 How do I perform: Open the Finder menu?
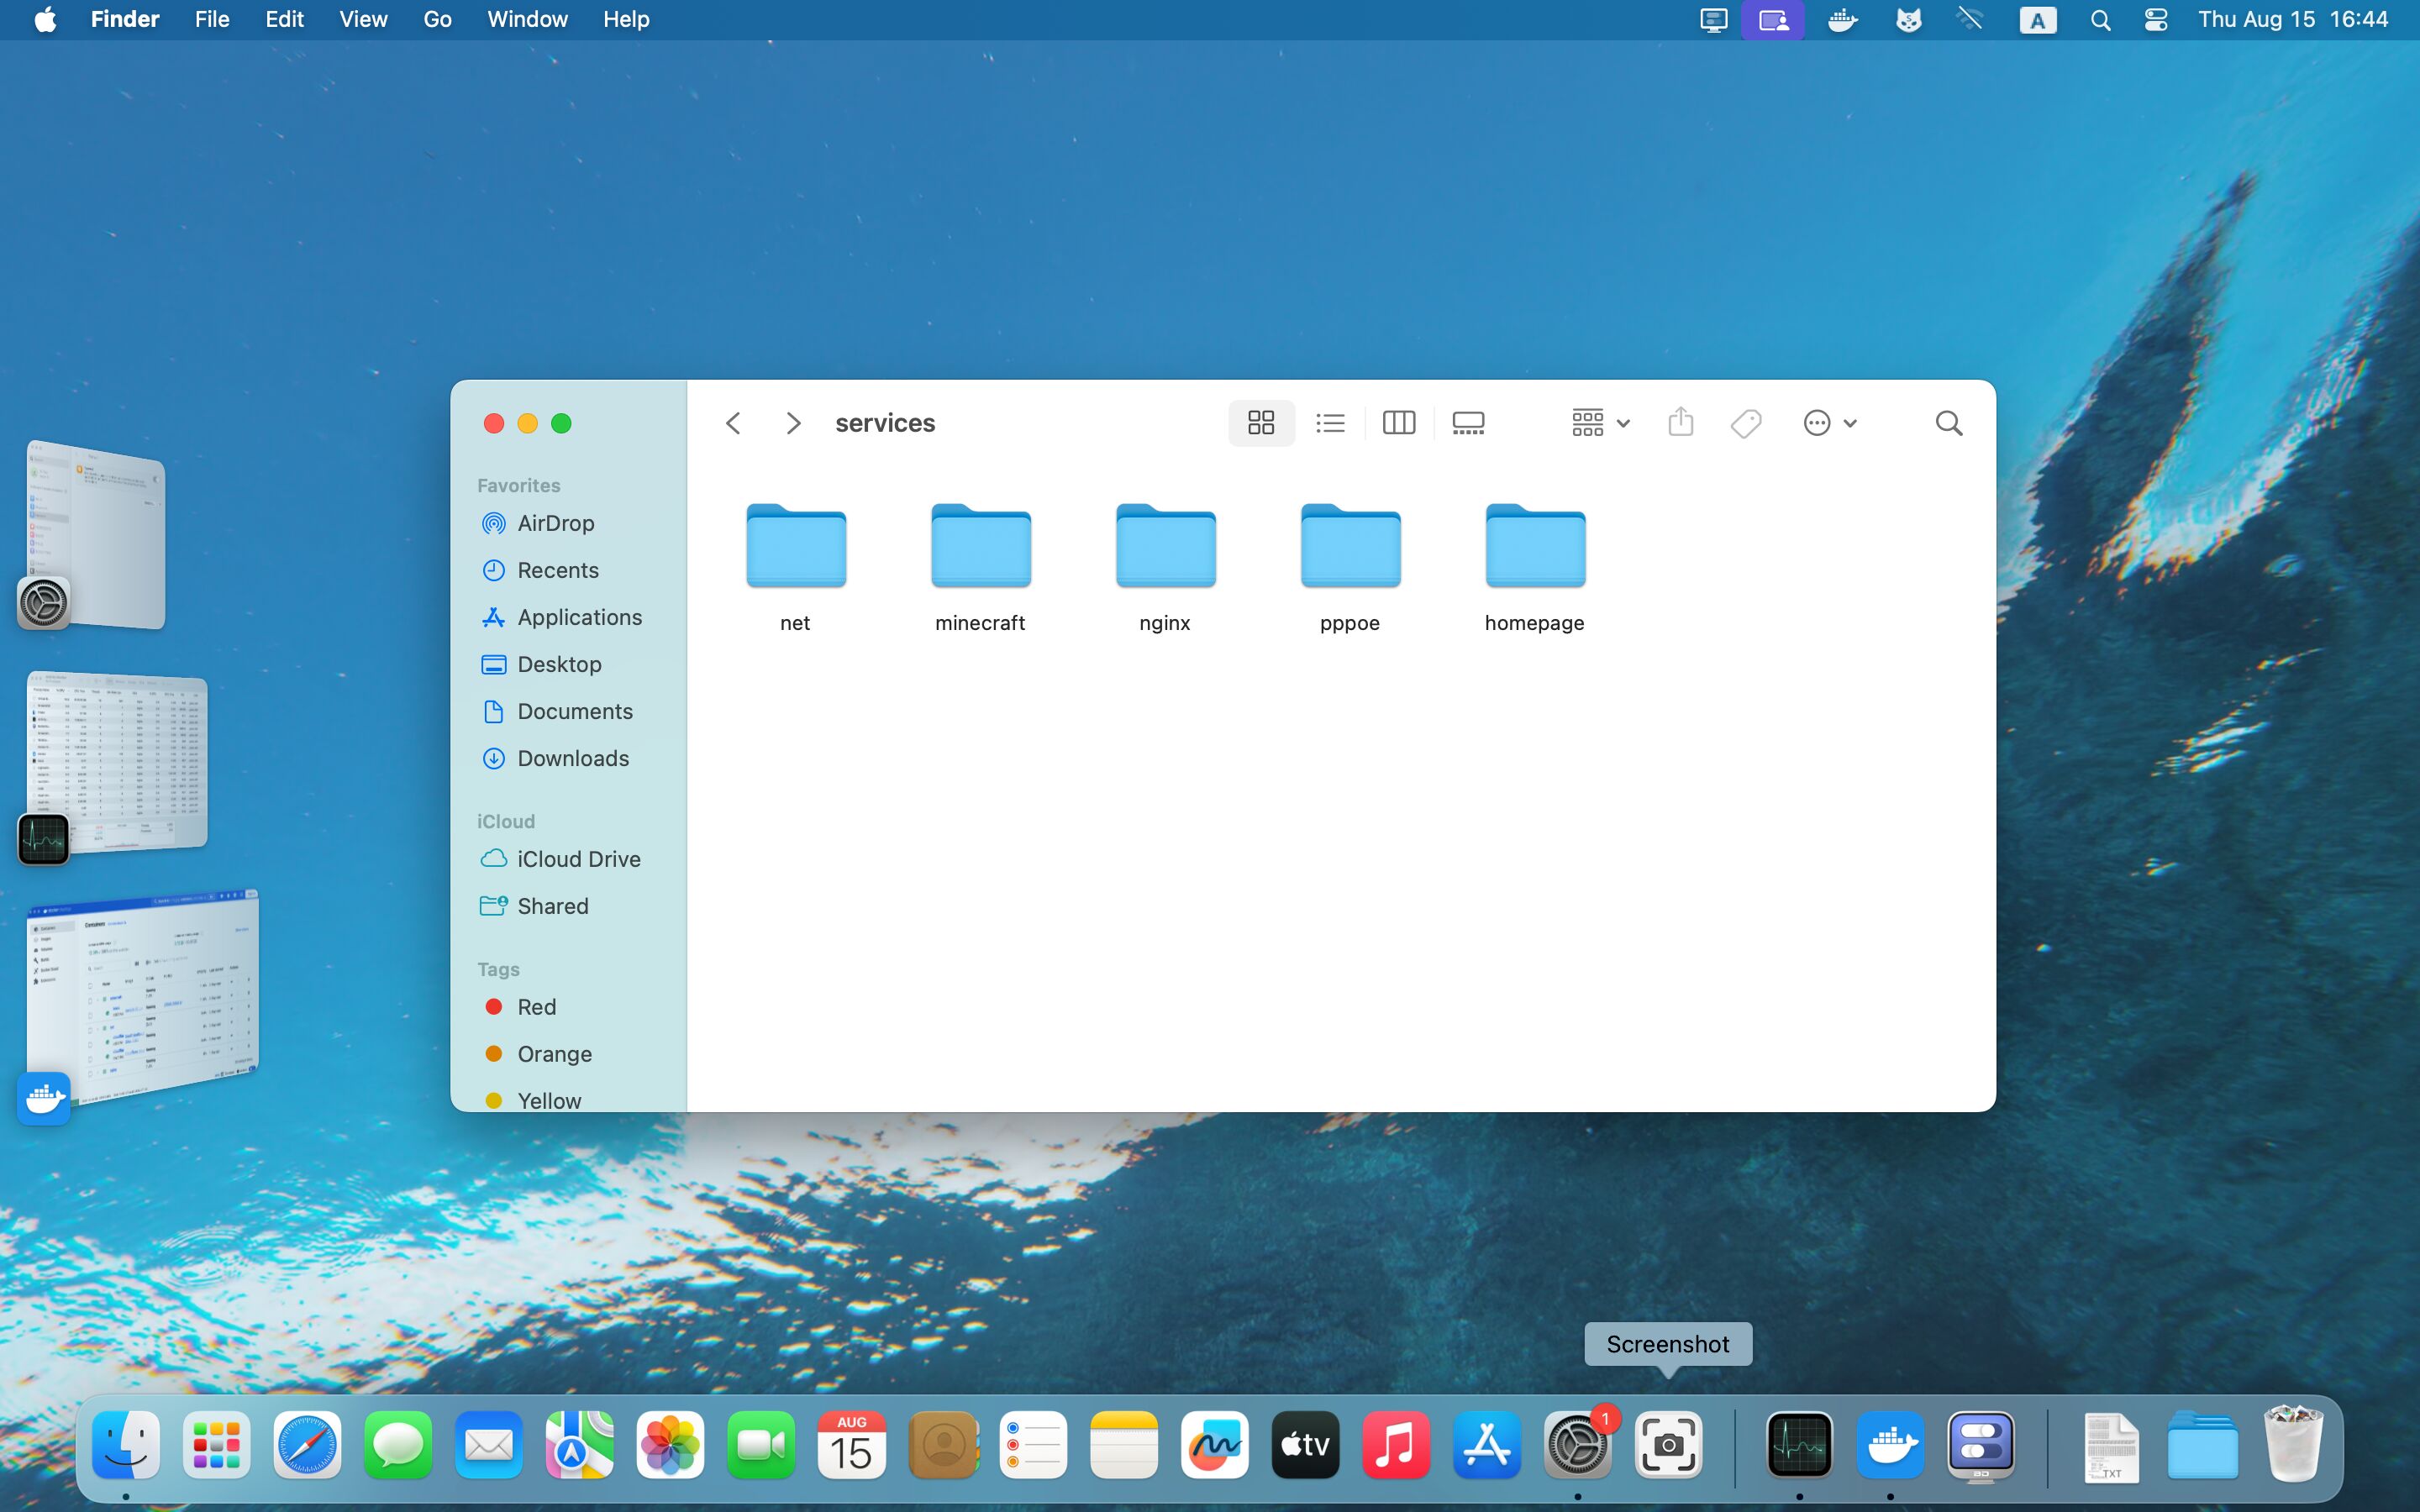125,19
